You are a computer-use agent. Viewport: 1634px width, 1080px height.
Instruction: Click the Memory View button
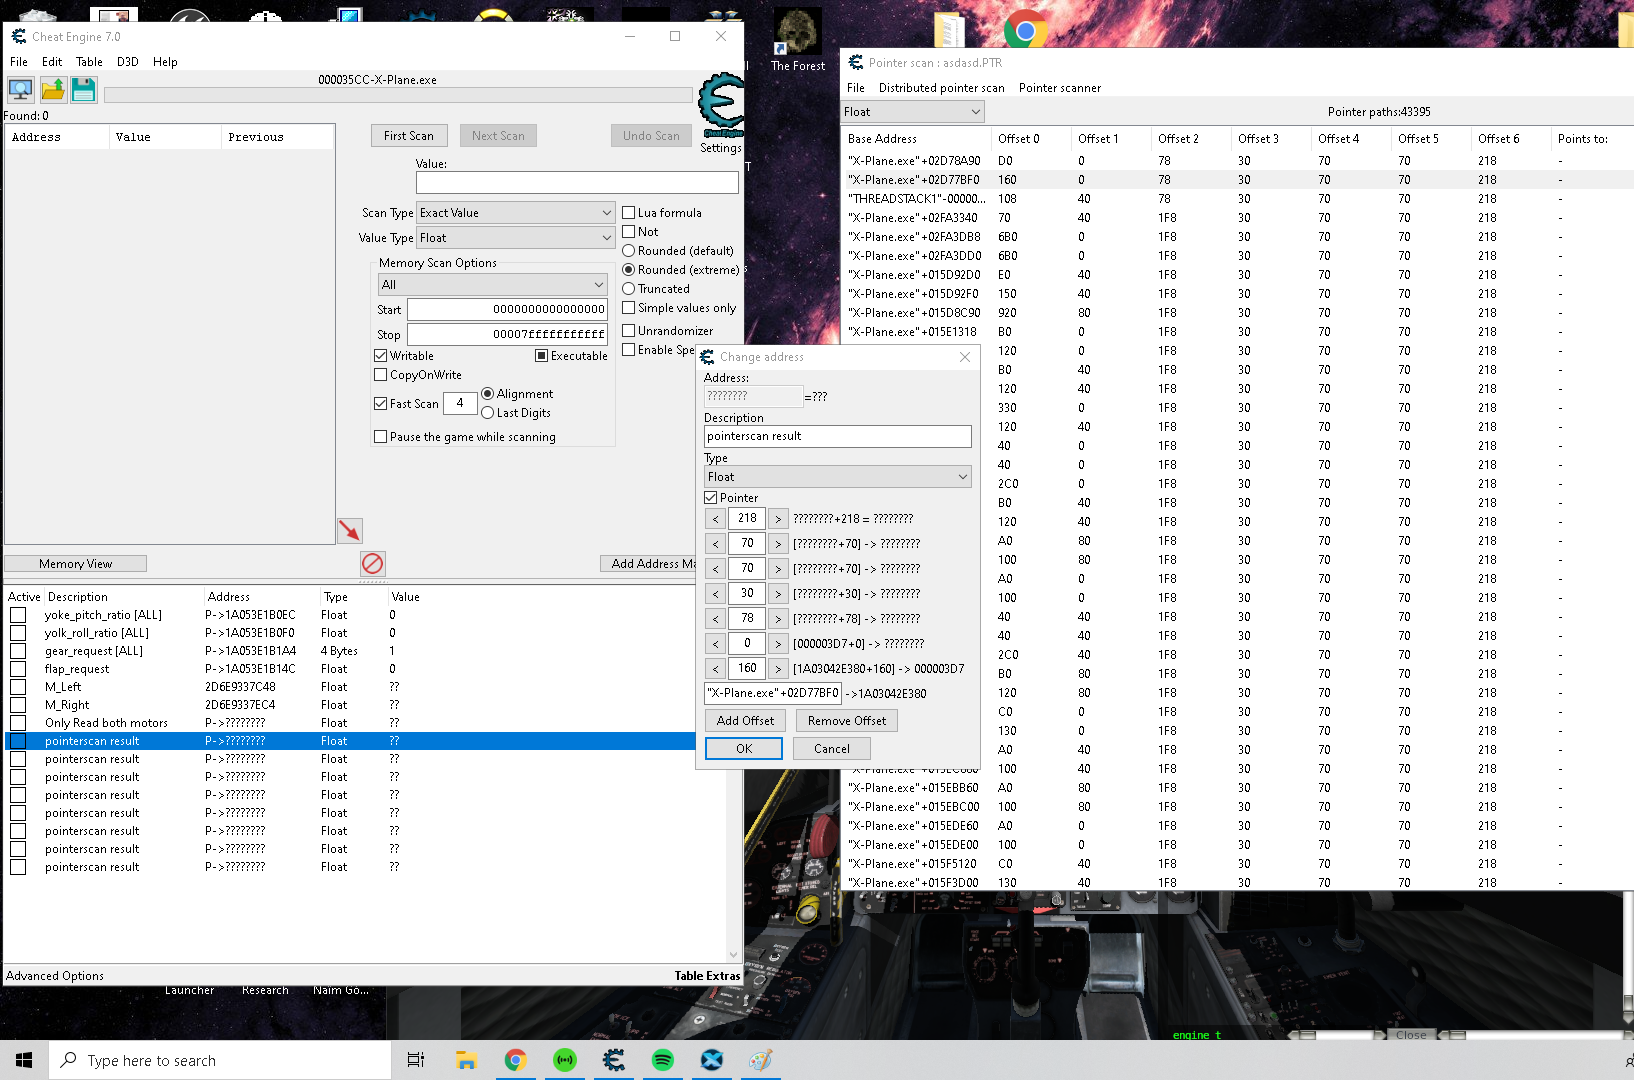pos(76,564)
